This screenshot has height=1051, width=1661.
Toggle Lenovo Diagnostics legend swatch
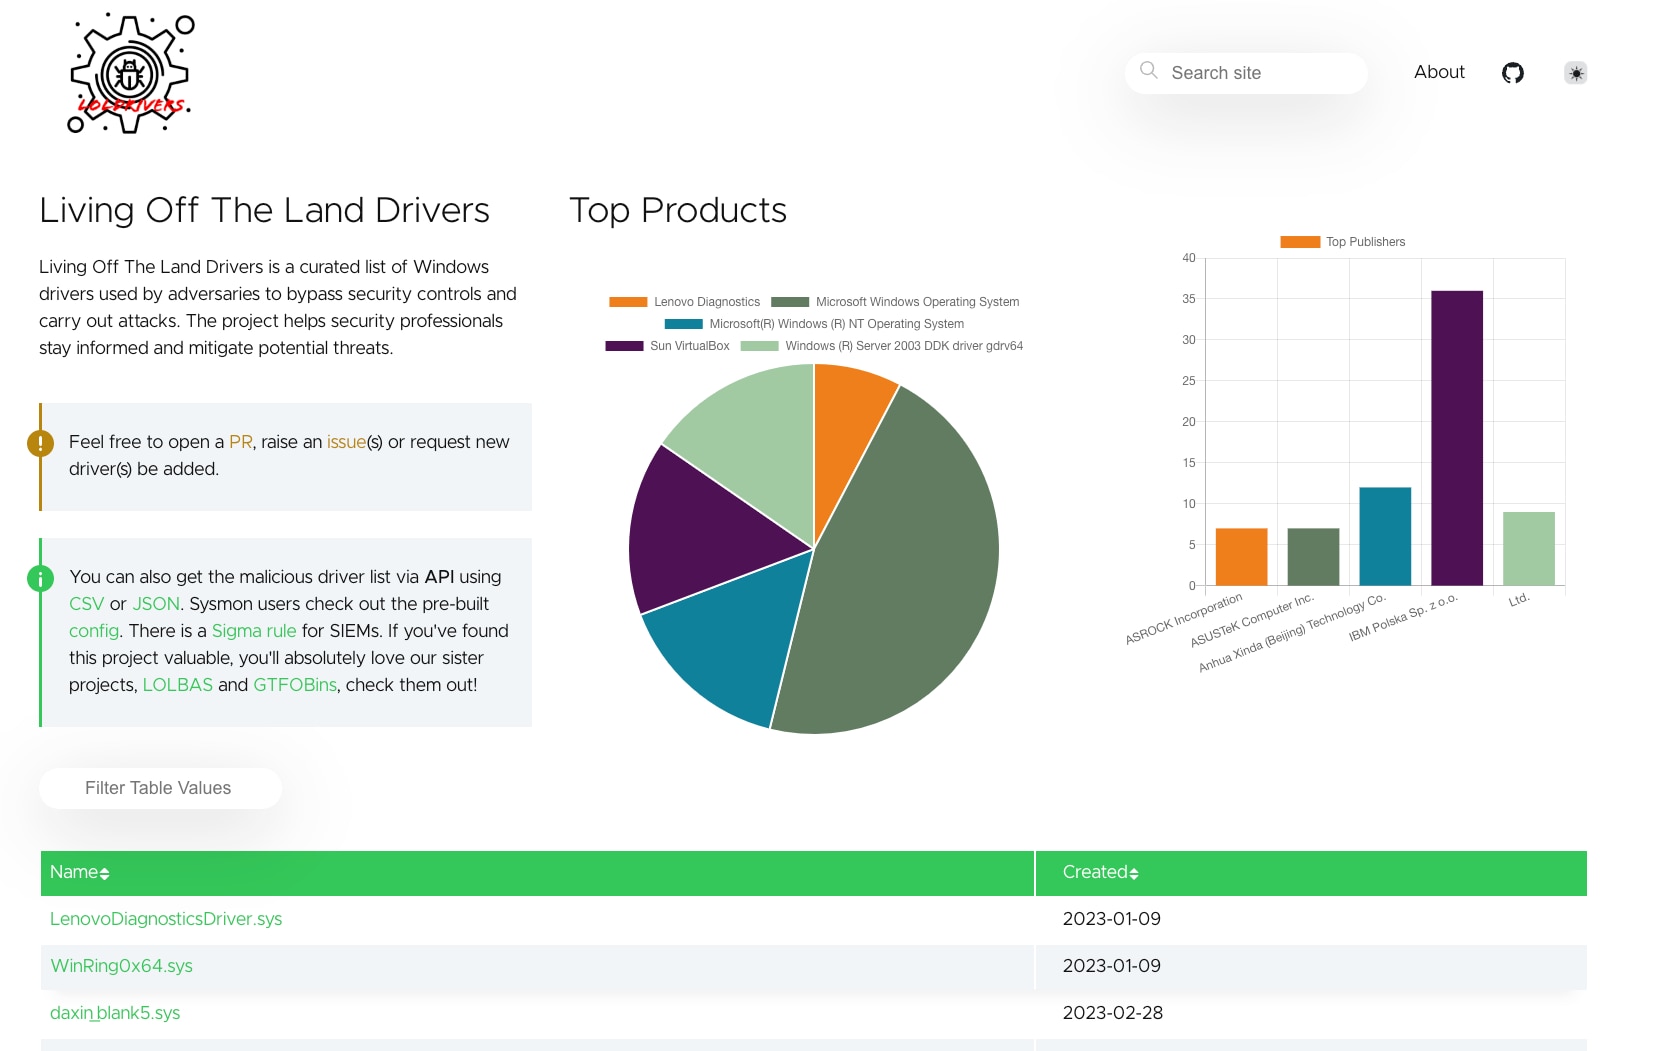[628, 302]
